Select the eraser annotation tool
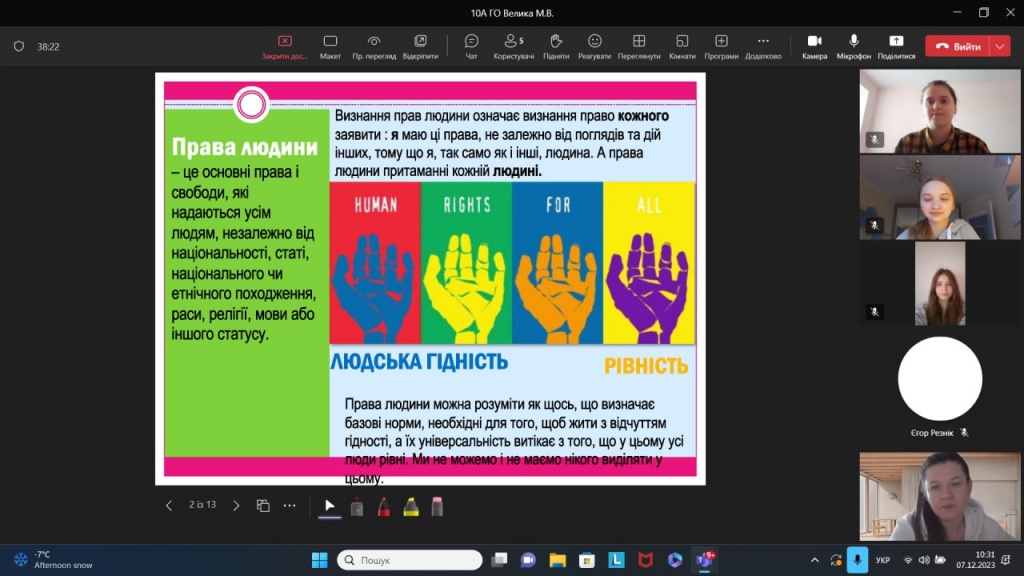Viewport: 1024px width, 576px height. [x=437, y=506]
